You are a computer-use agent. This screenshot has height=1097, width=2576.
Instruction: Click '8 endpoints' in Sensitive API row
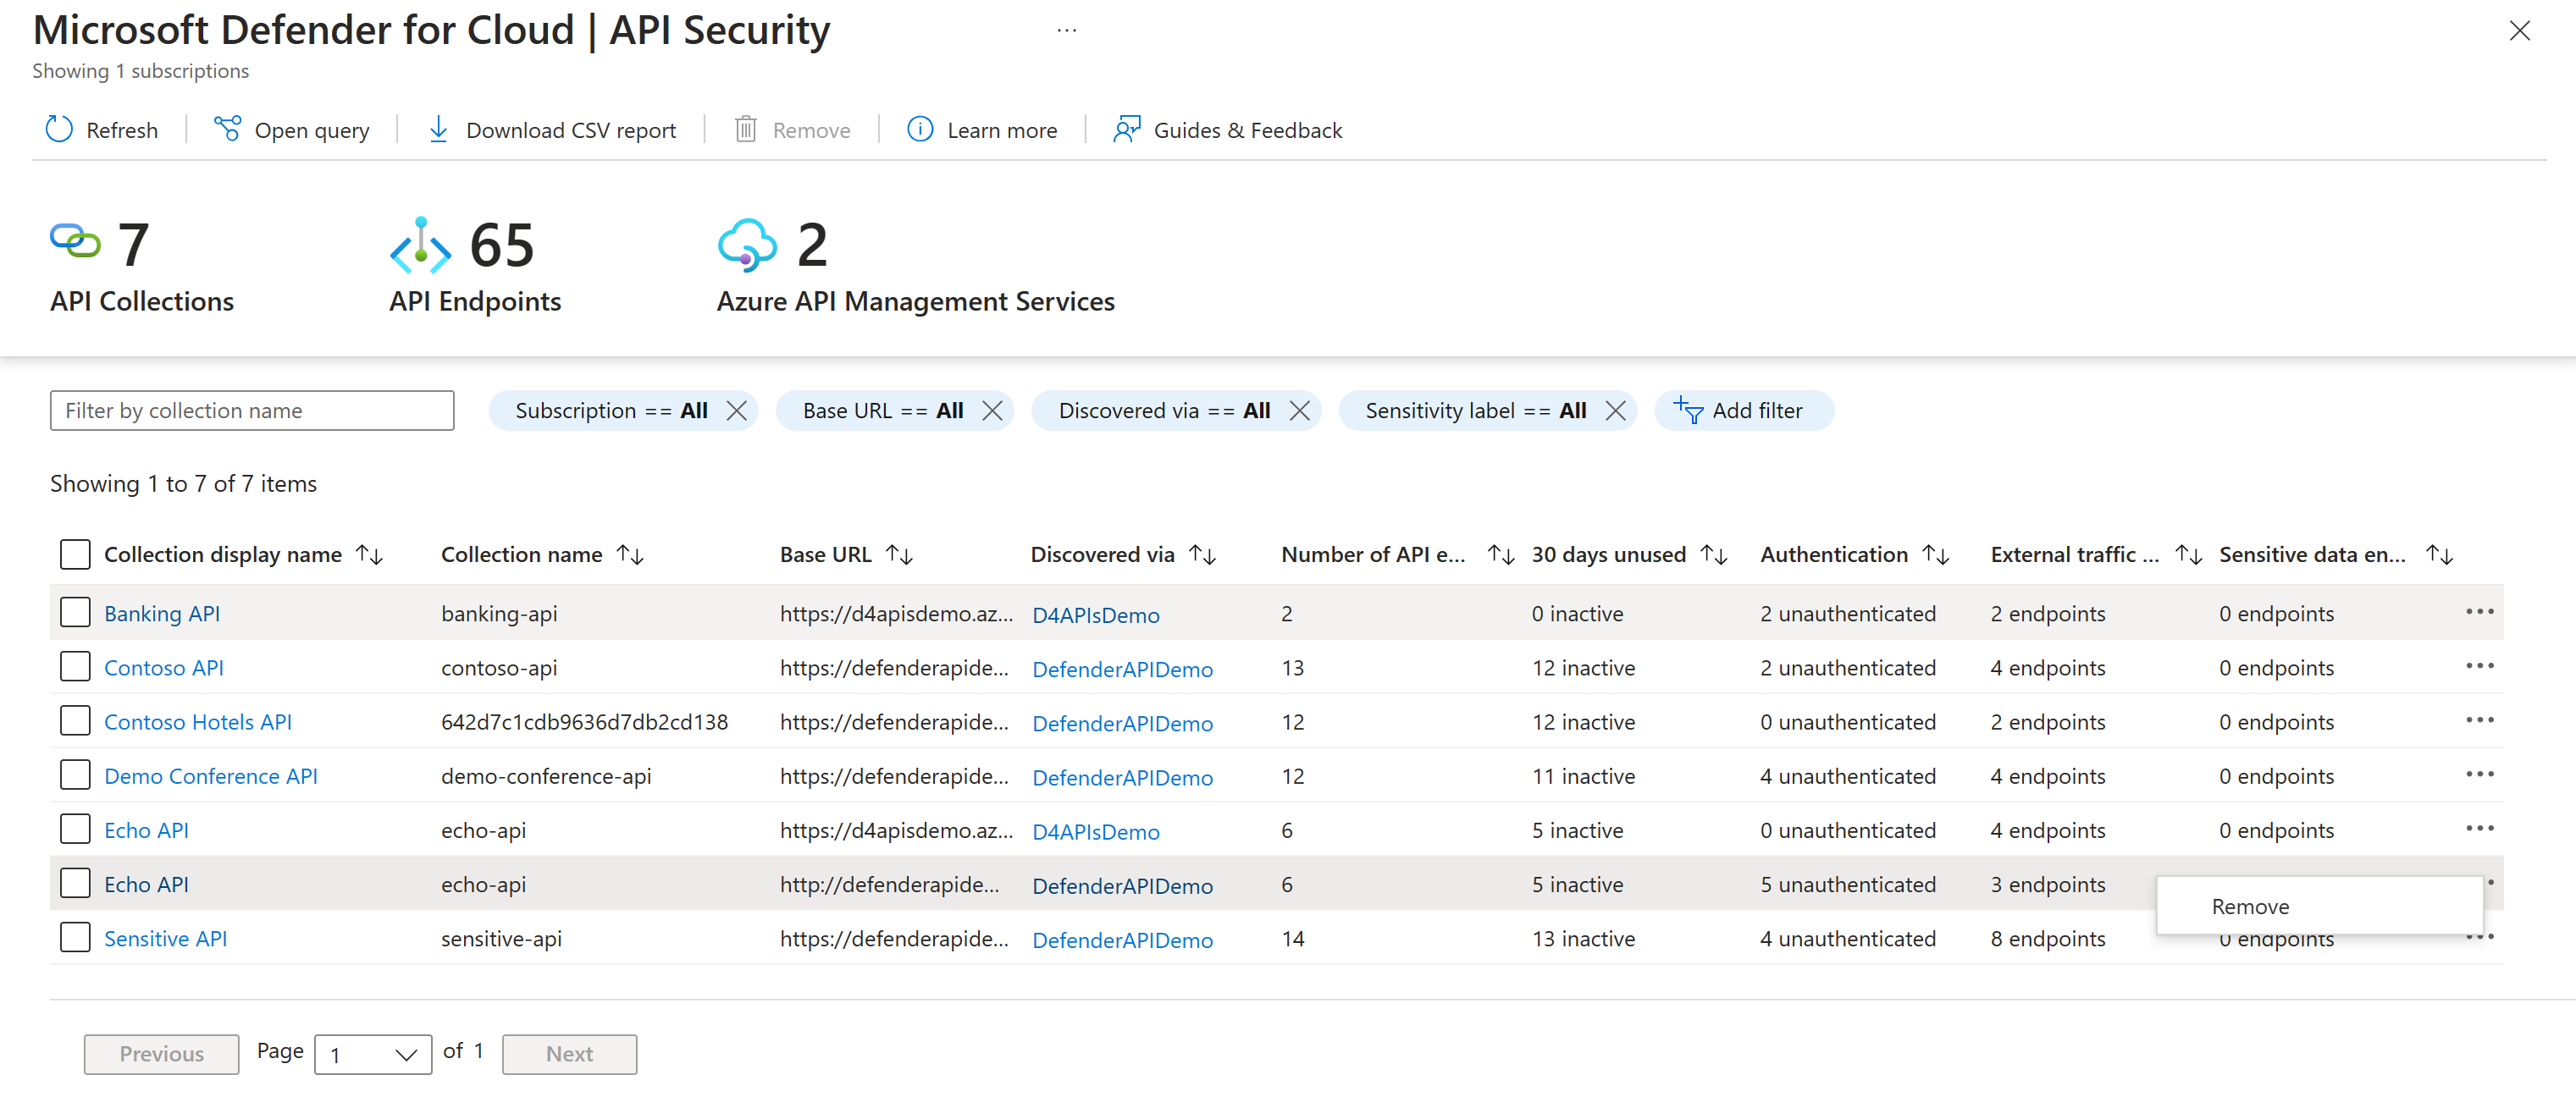[x=2048, y=938]
